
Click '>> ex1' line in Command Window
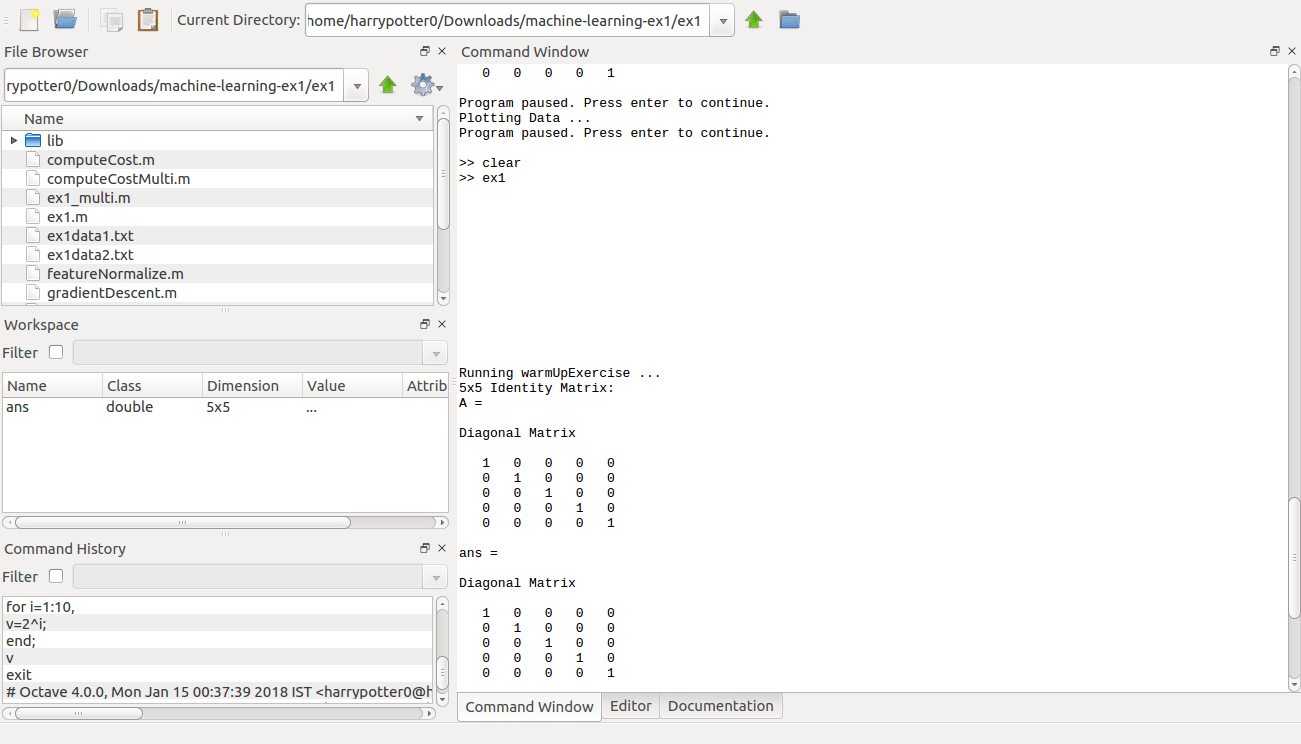click(483, 178)
